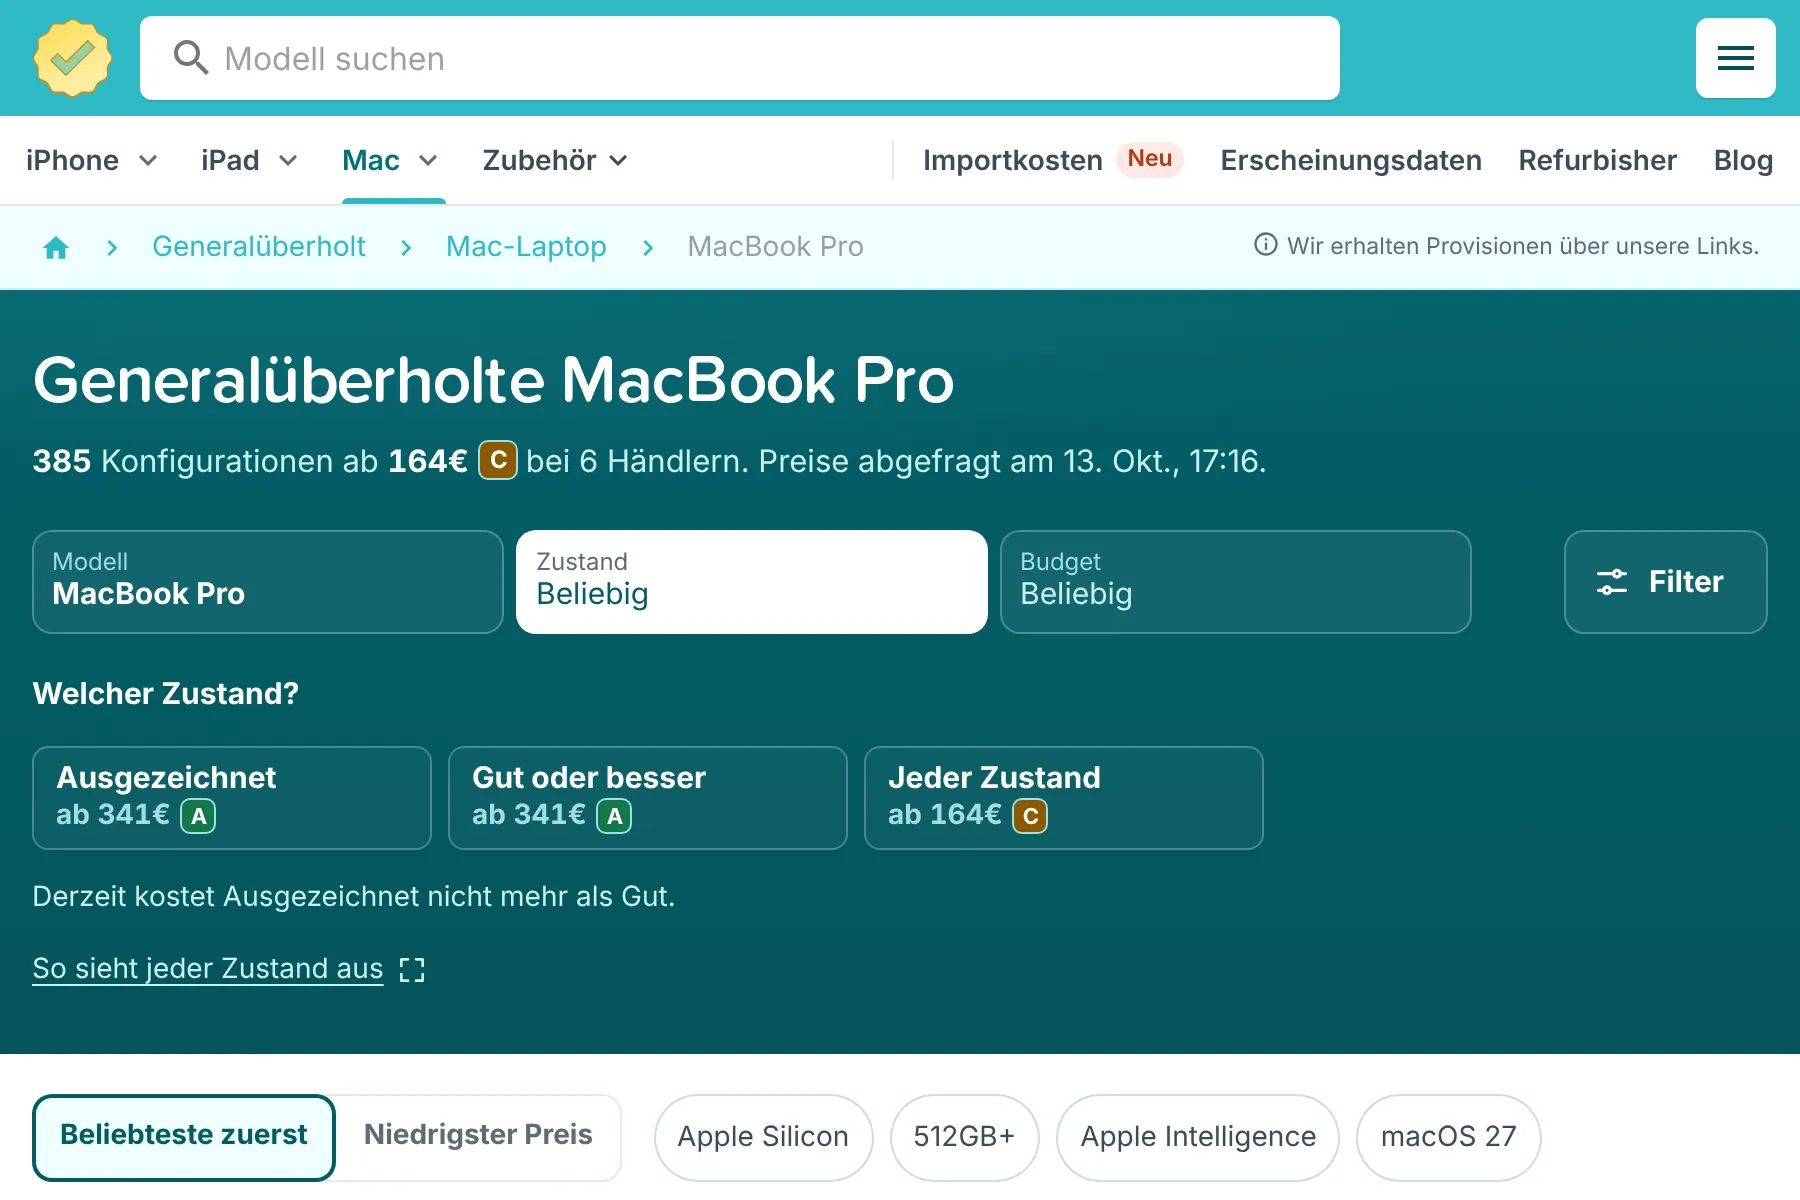
Task: Click the 'MacBook Pro' breadcrumb text
Action: 775,246
